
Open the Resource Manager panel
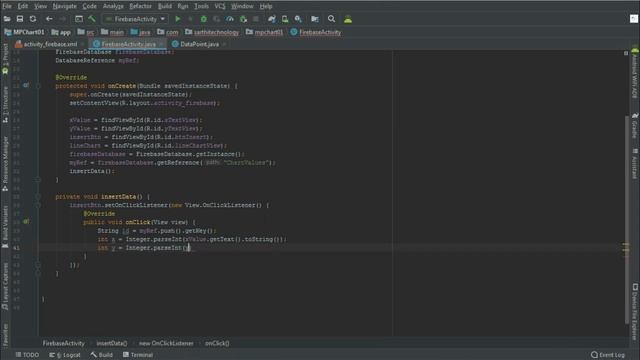[5, 163]
